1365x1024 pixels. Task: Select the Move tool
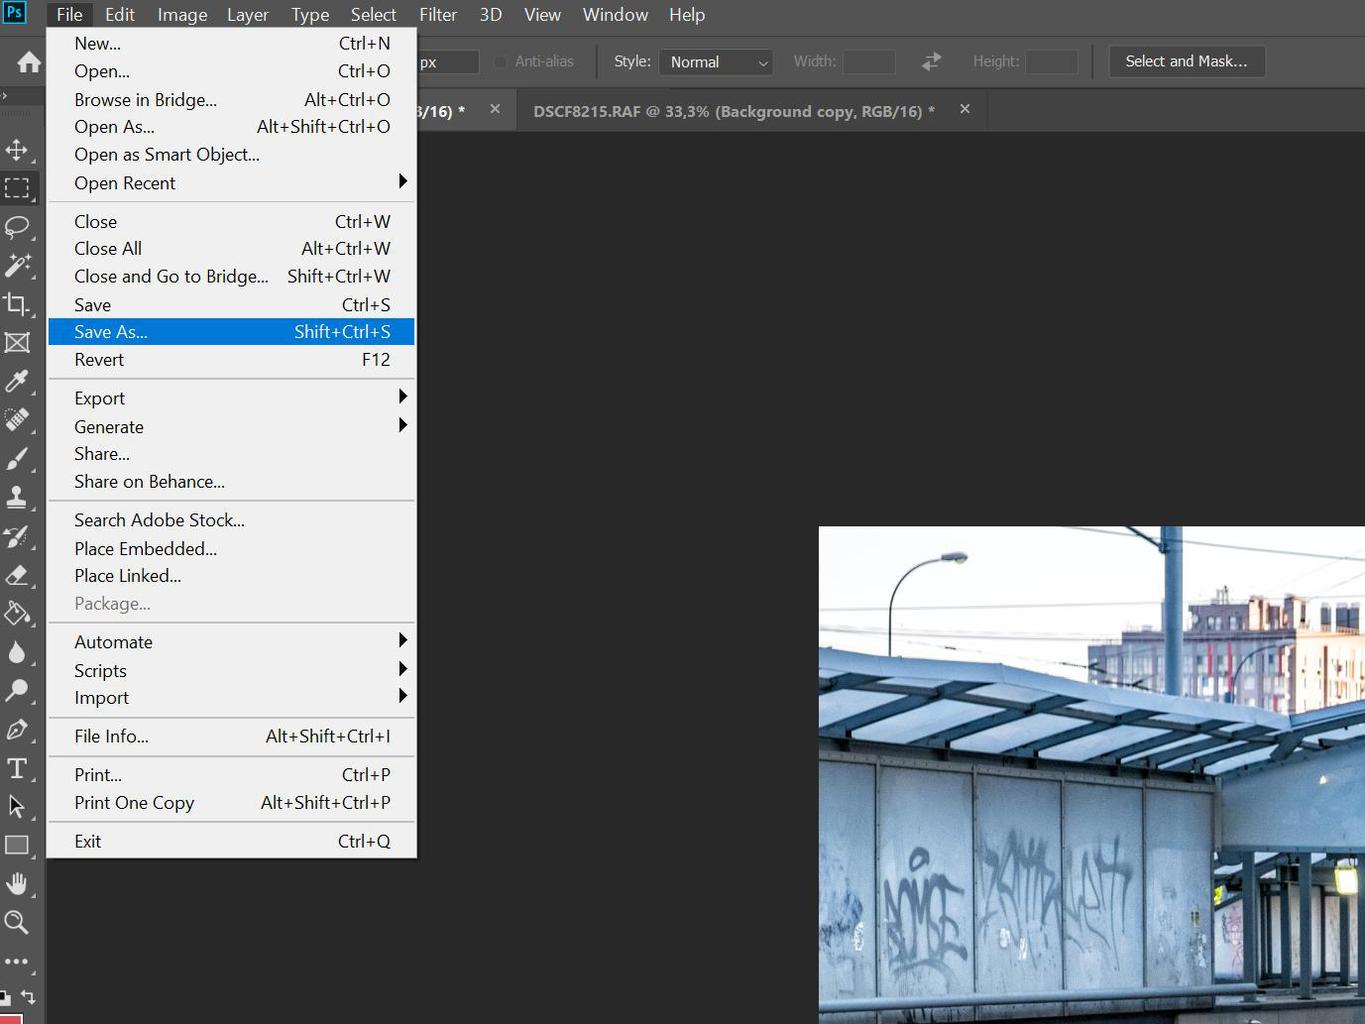(x=17, y=150)
